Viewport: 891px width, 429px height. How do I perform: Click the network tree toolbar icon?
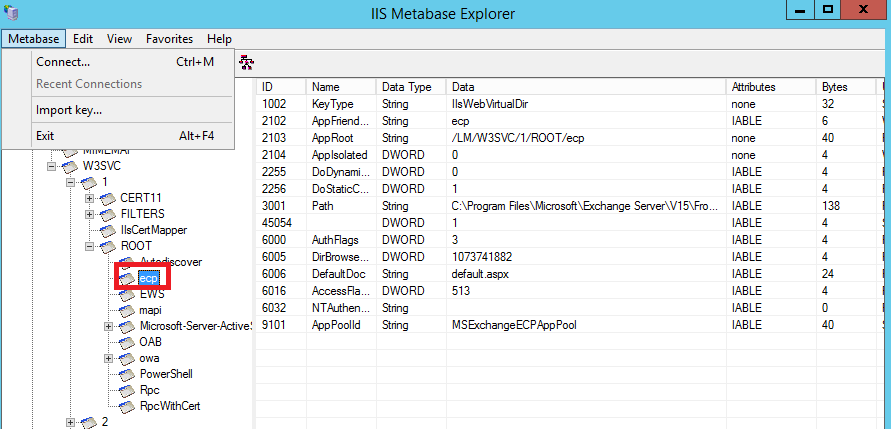247,62
